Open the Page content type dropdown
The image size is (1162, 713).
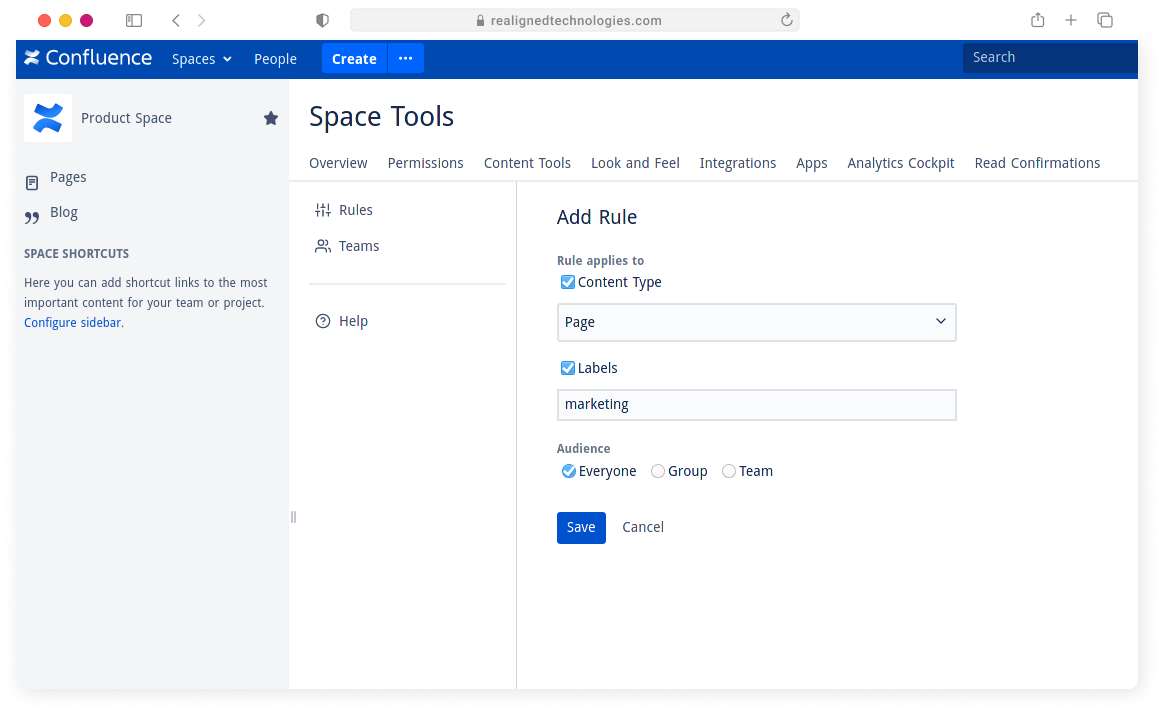(x=756, y=322)
